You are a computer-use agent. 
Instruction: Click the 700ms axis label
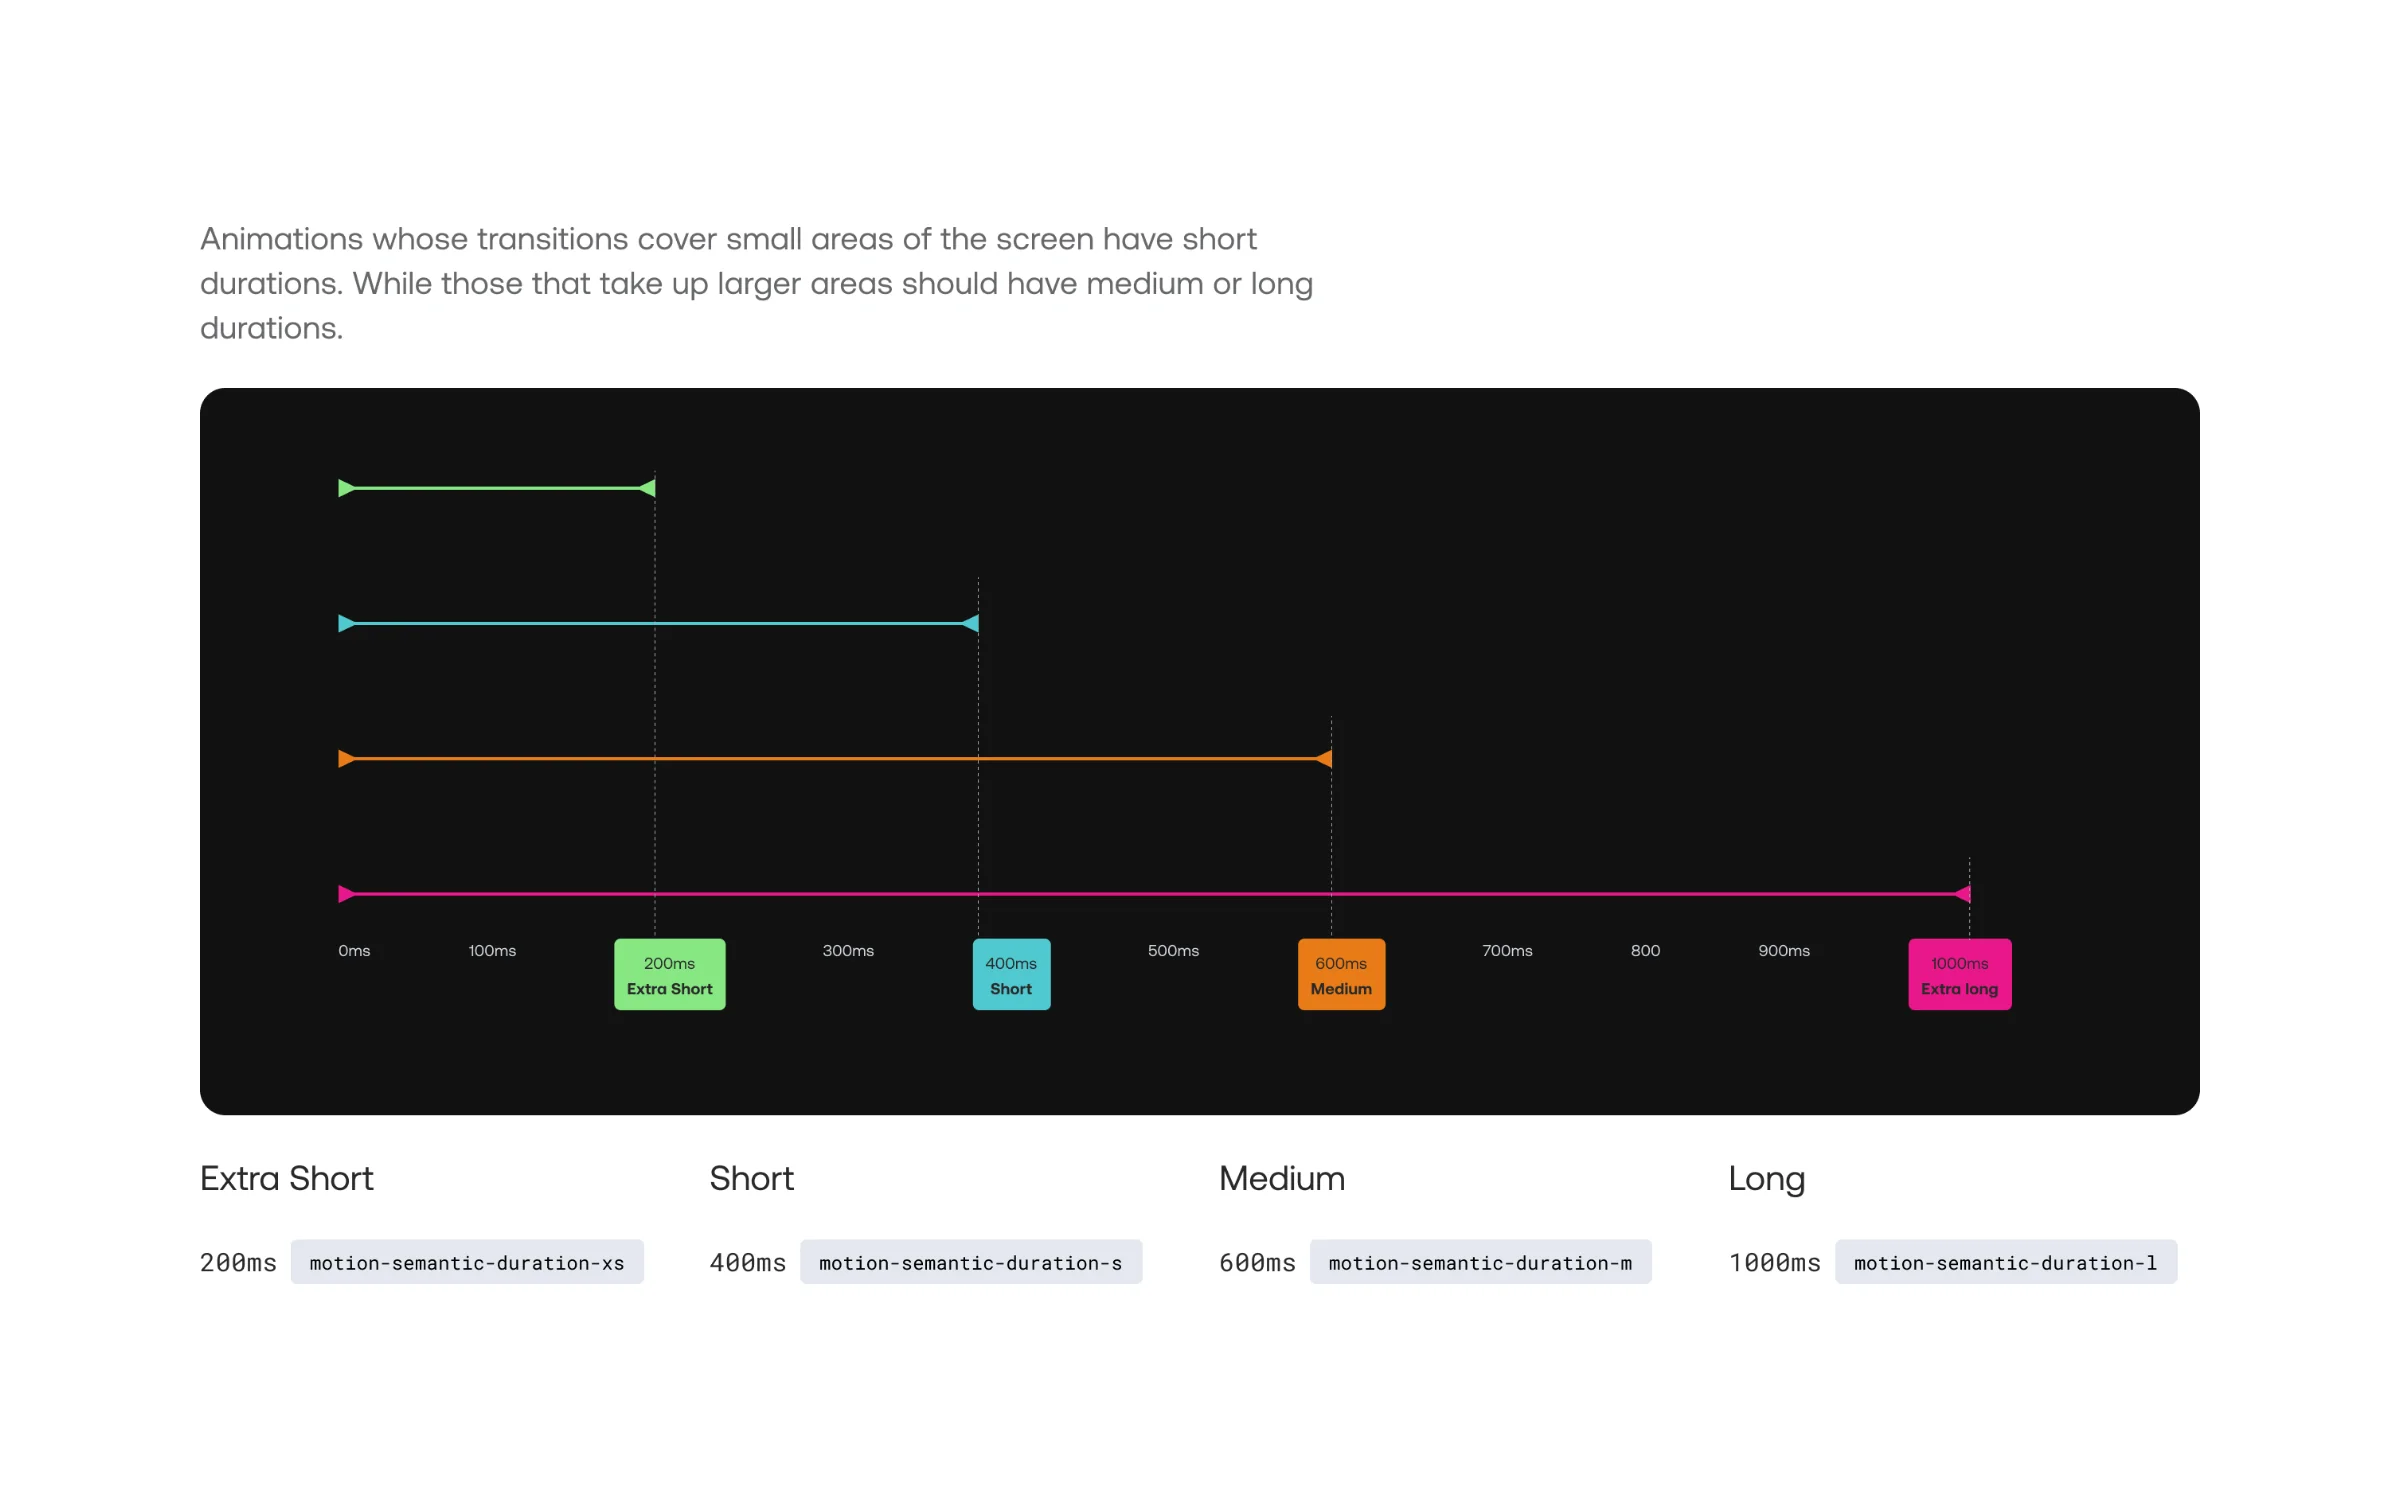pyautogui.click(x=1507, y=950)
